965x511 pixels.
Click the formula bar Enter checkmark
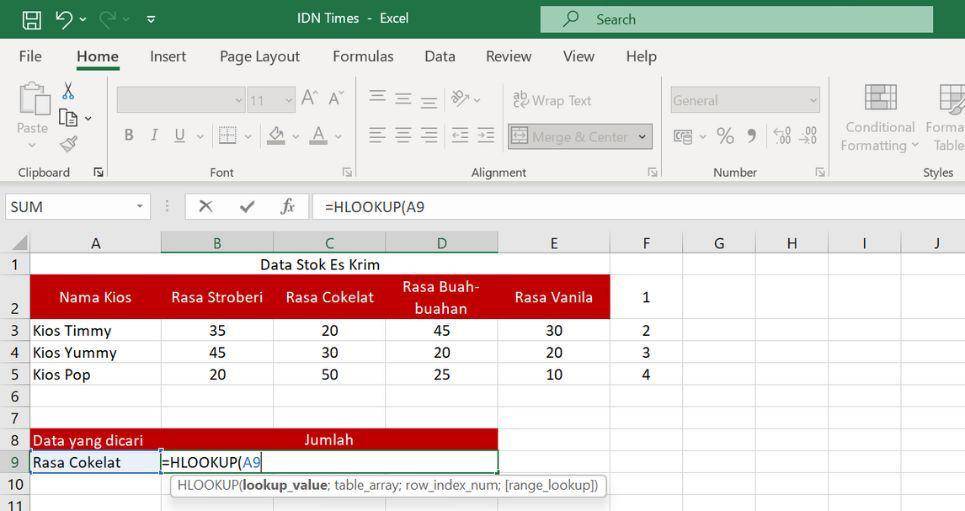pos(247,206)
